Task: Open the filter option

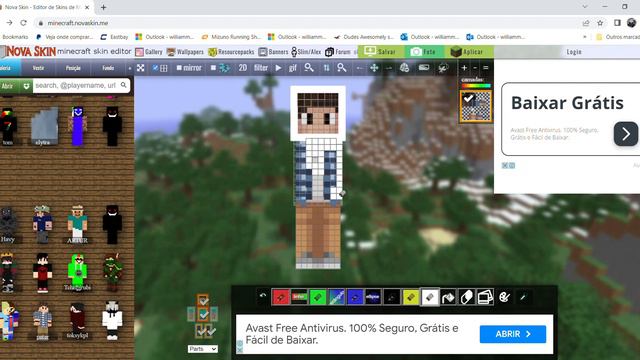Action: click(x=261, y=68)
